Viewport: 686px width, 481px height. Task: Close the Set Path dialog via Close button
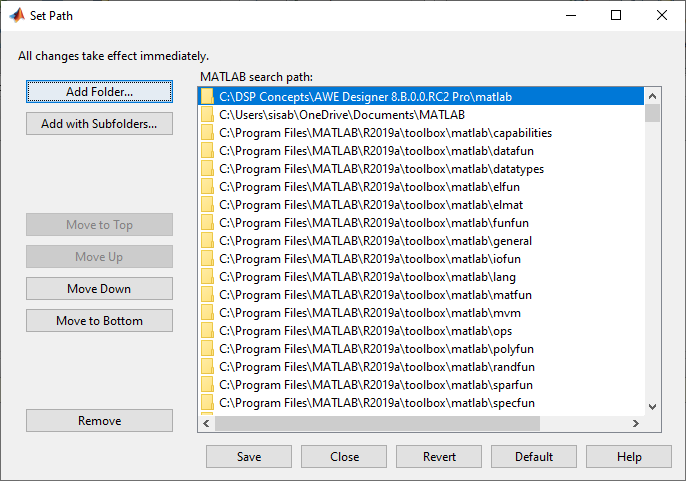(344, 456)
